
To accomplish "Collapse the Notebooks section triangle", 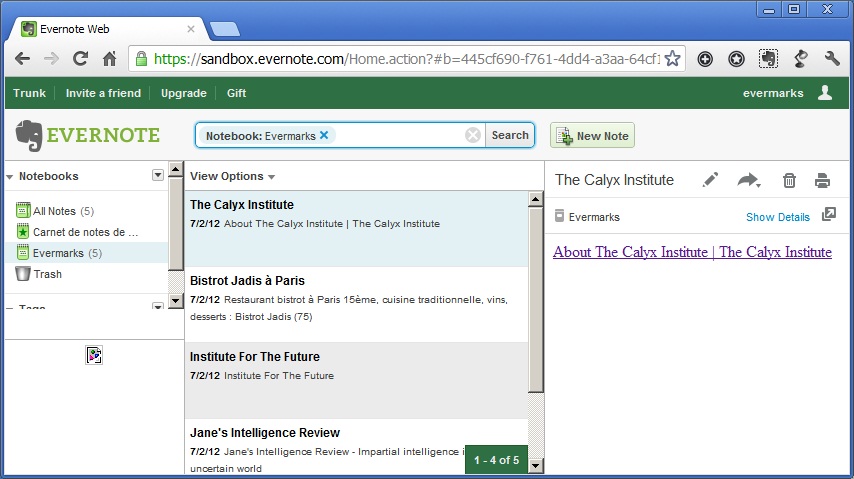I will click(x=9, y=177).
